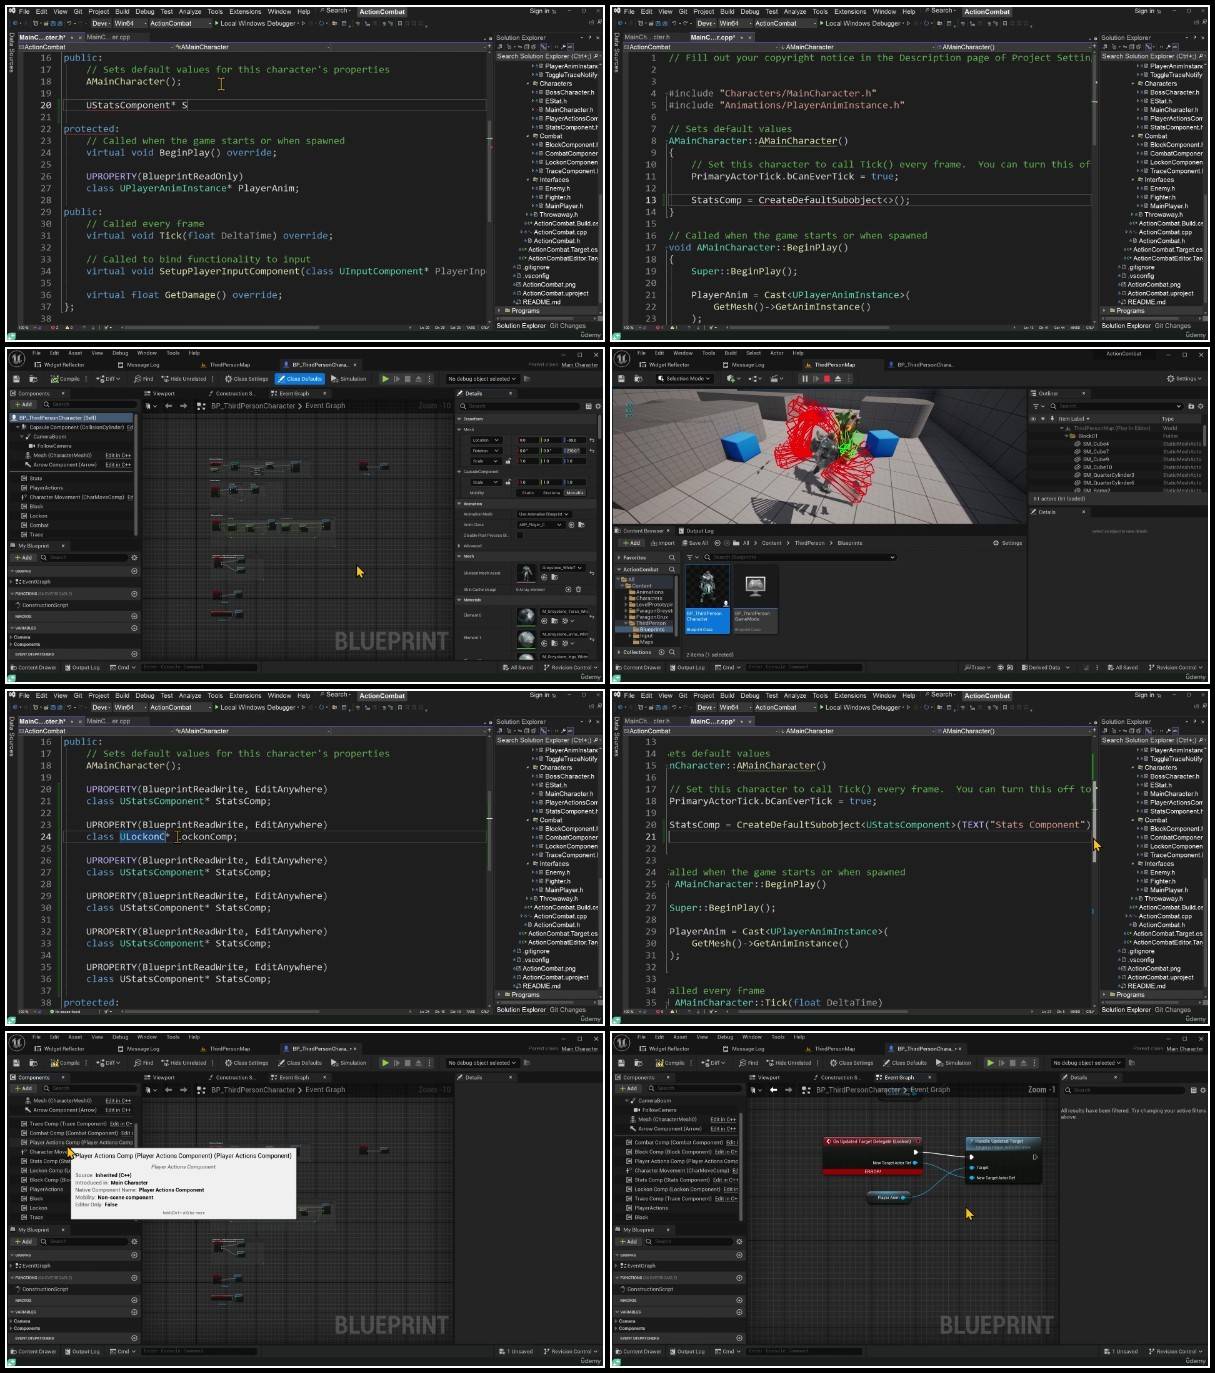Click Save All in the Content Browser
Viewport: 1215px width, 1373px height.
coord(695,543)
